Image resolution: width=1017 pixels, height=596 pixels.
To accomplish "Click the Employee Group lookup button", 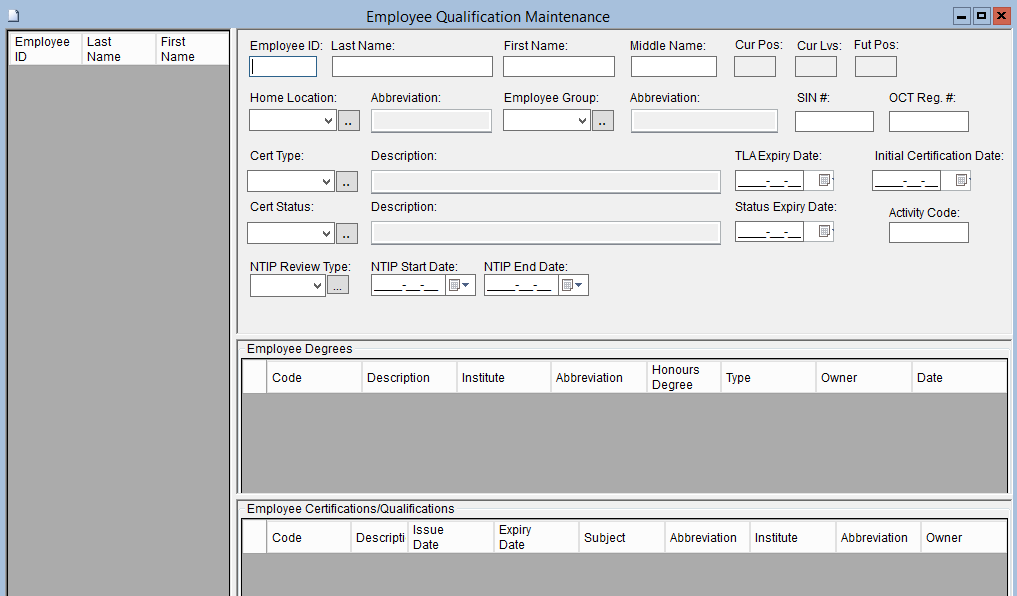I will coord(602,121).
